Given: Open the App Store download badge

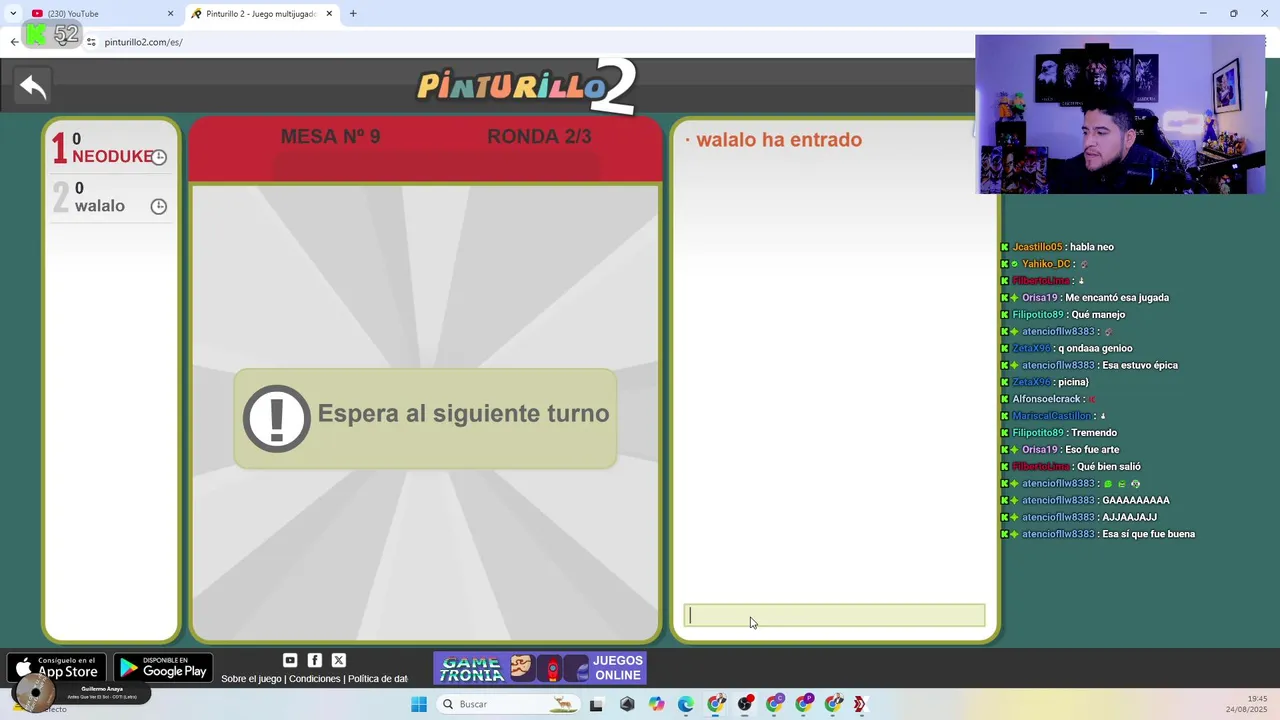Looking at the screenshot, I should (56, 667).
